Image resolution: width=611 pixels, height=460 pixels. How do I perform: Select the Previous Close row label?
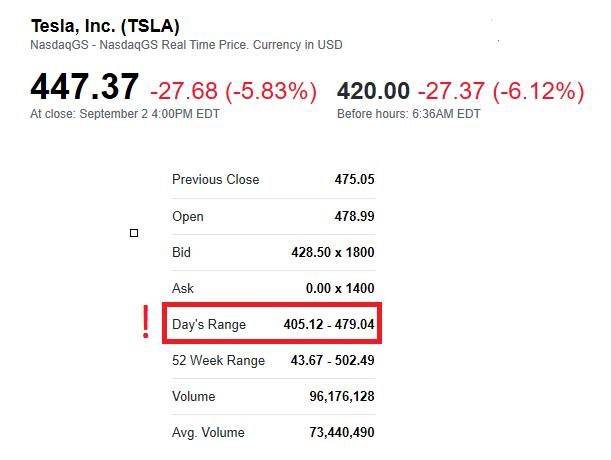coord(215,180)
